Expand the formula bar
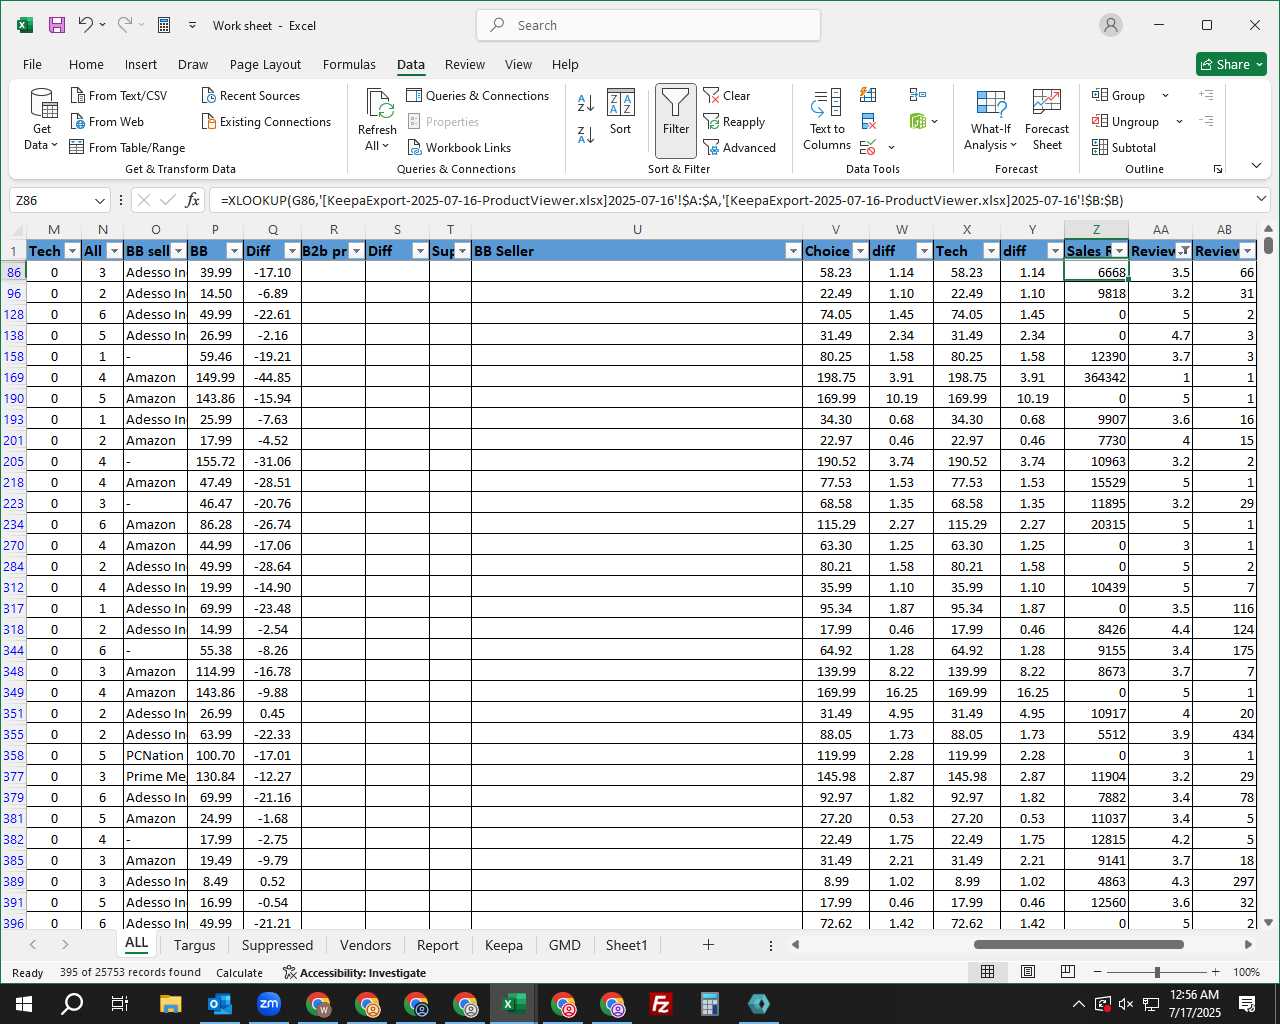 tap(1259, 199)
